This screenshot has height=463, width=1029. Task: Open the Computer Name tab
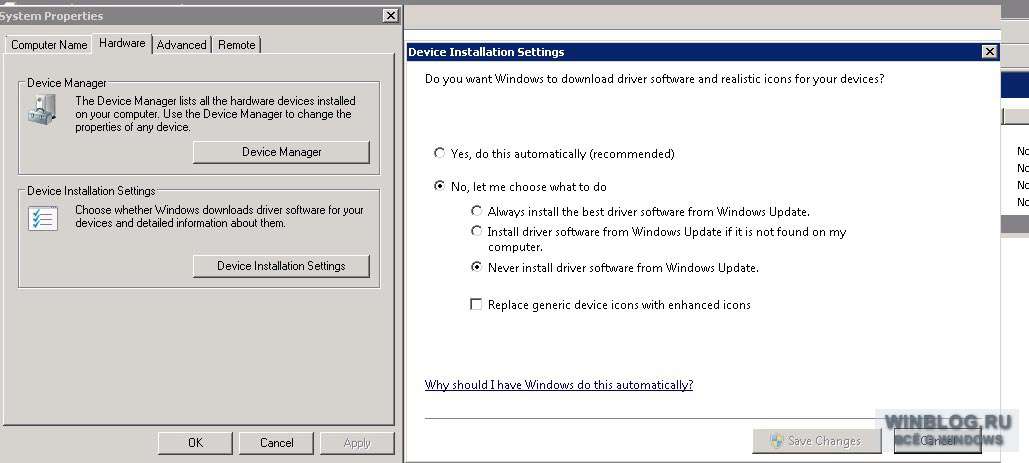tap(49, 45)
